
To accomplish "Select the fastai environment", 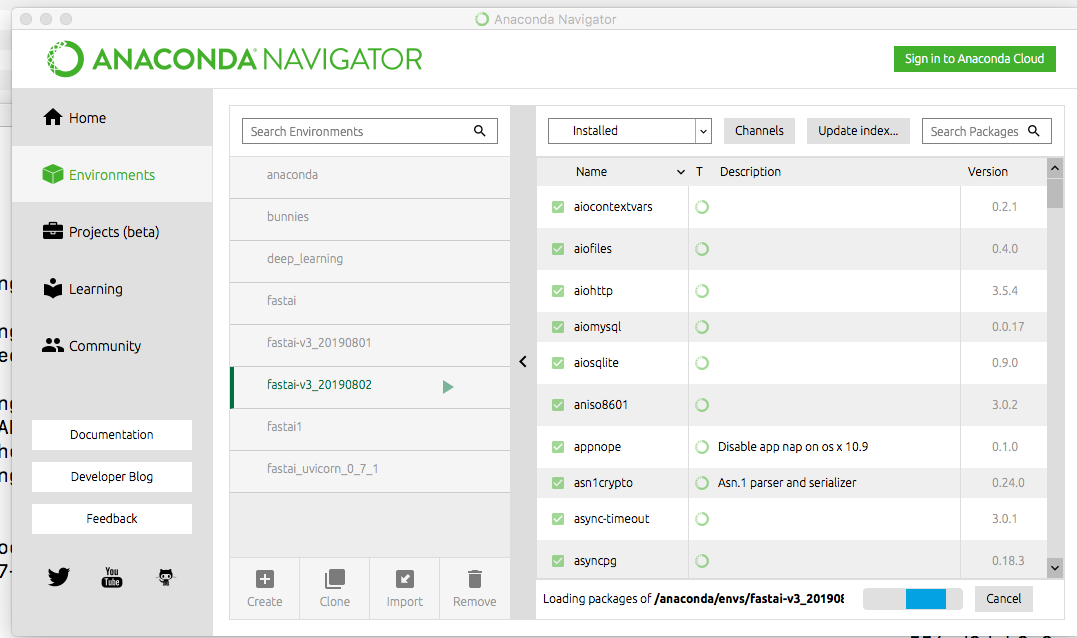I will tap(370, 303).
